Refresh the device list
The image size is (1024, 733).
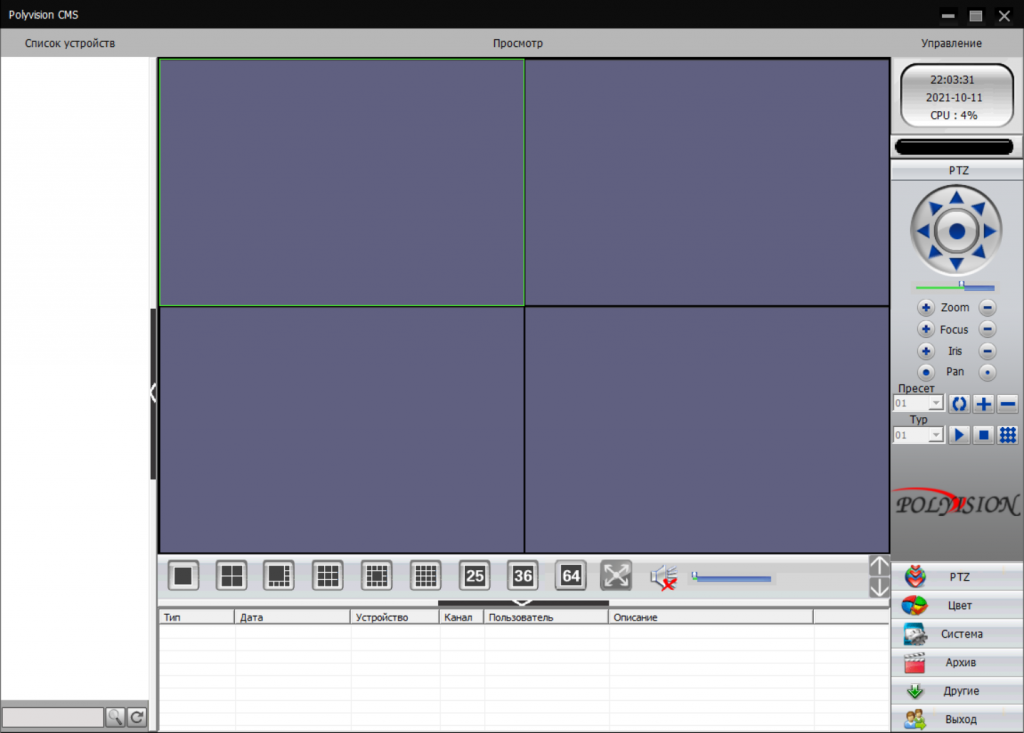tap(137, 717)
